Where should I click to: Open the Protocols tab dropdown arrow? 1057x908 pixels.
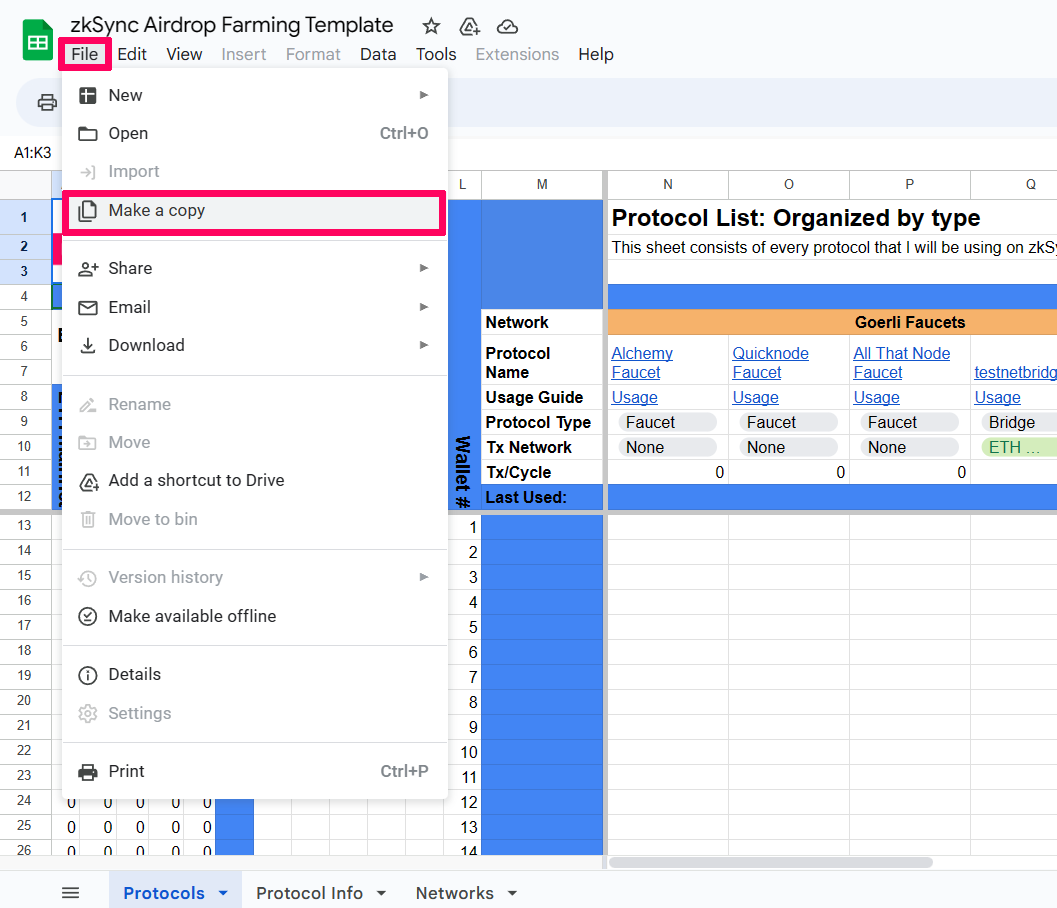223,893
